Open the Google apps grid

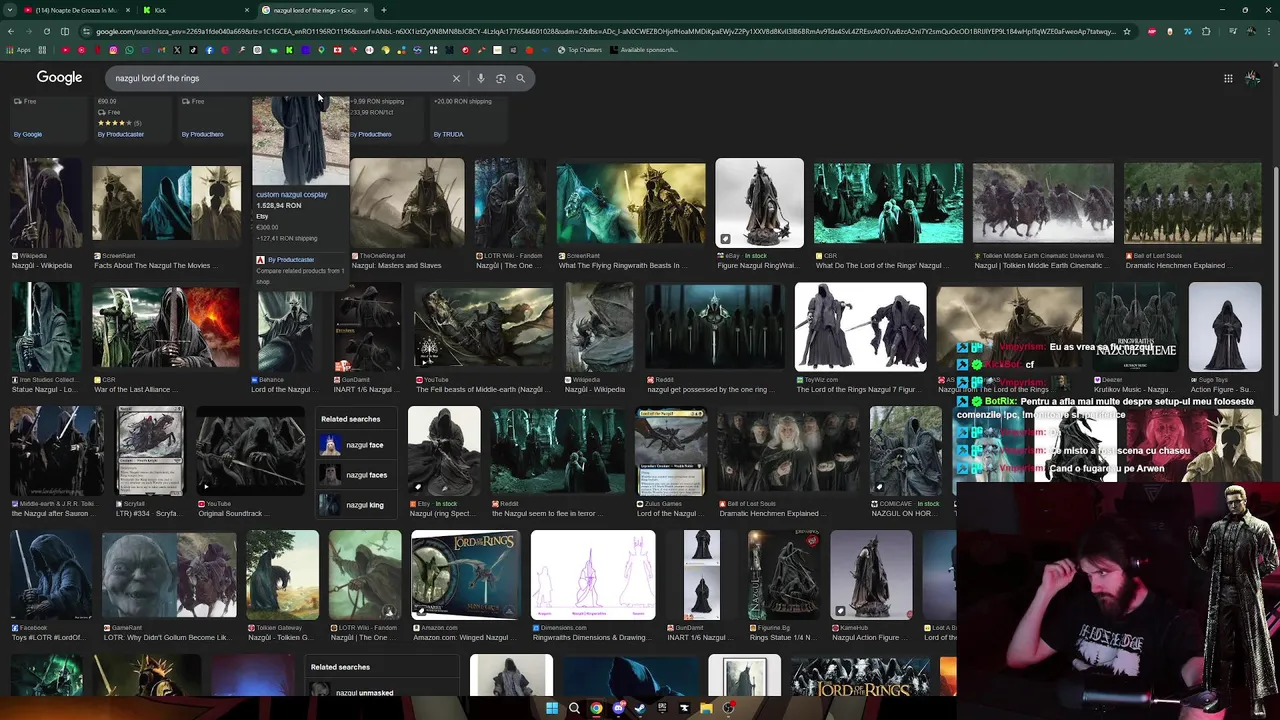point(1228,78)
